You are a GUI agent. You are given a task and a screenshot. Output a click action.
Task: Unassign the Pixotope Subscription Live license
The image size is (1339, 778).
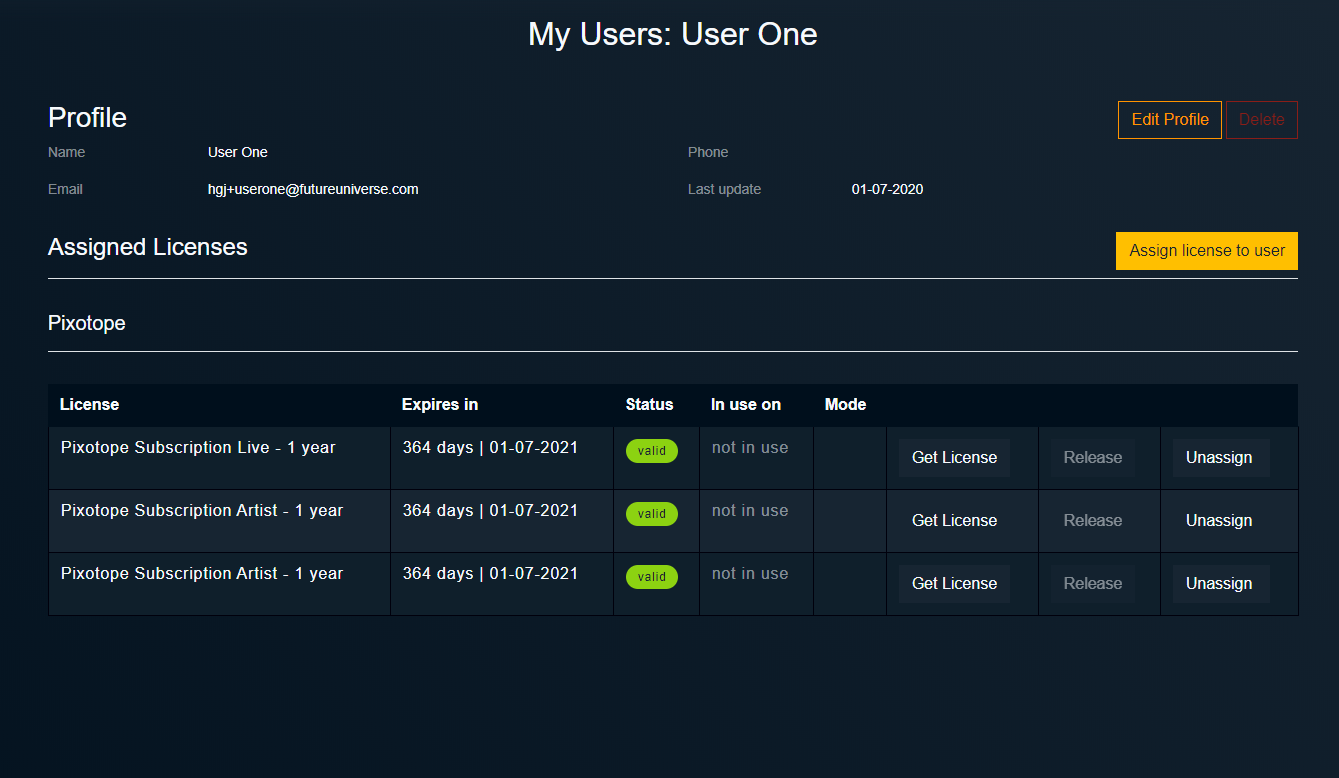(1219, 458)
